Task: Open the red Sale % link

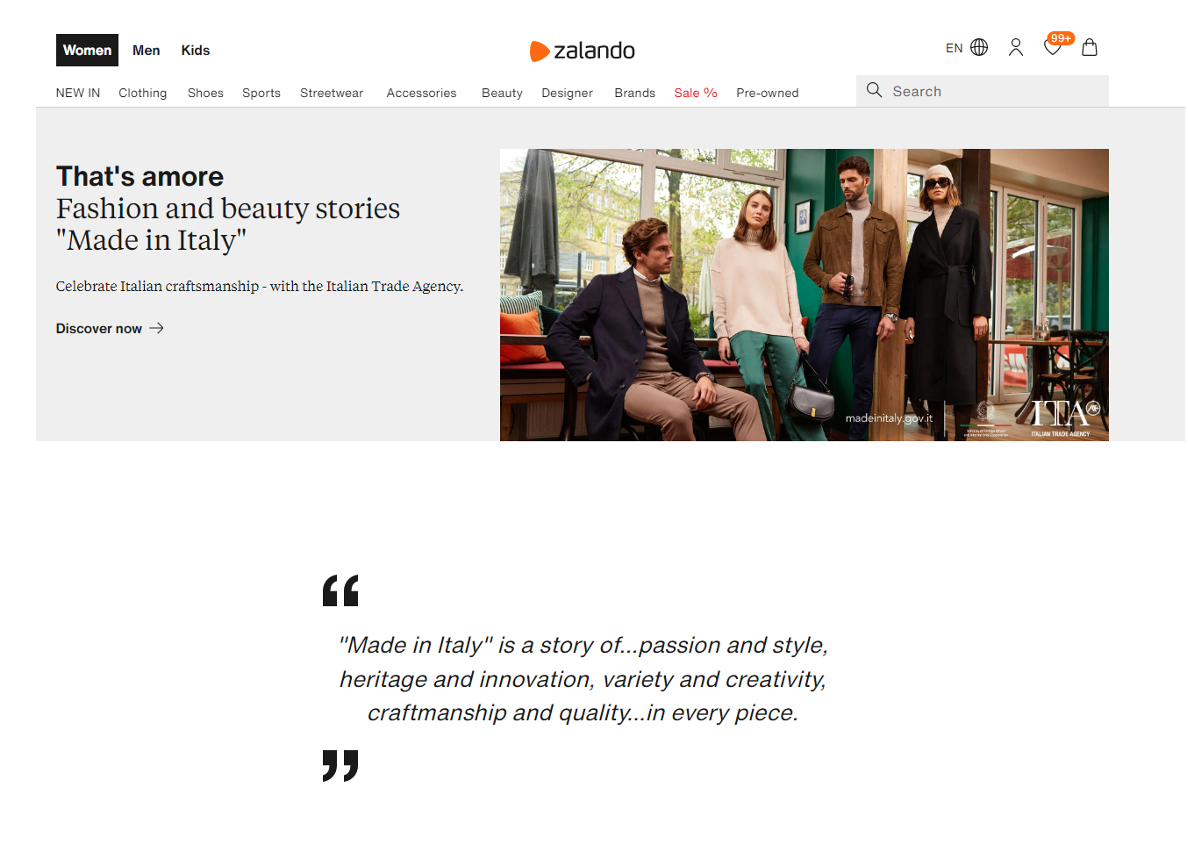Action: [x=695, y=93]
